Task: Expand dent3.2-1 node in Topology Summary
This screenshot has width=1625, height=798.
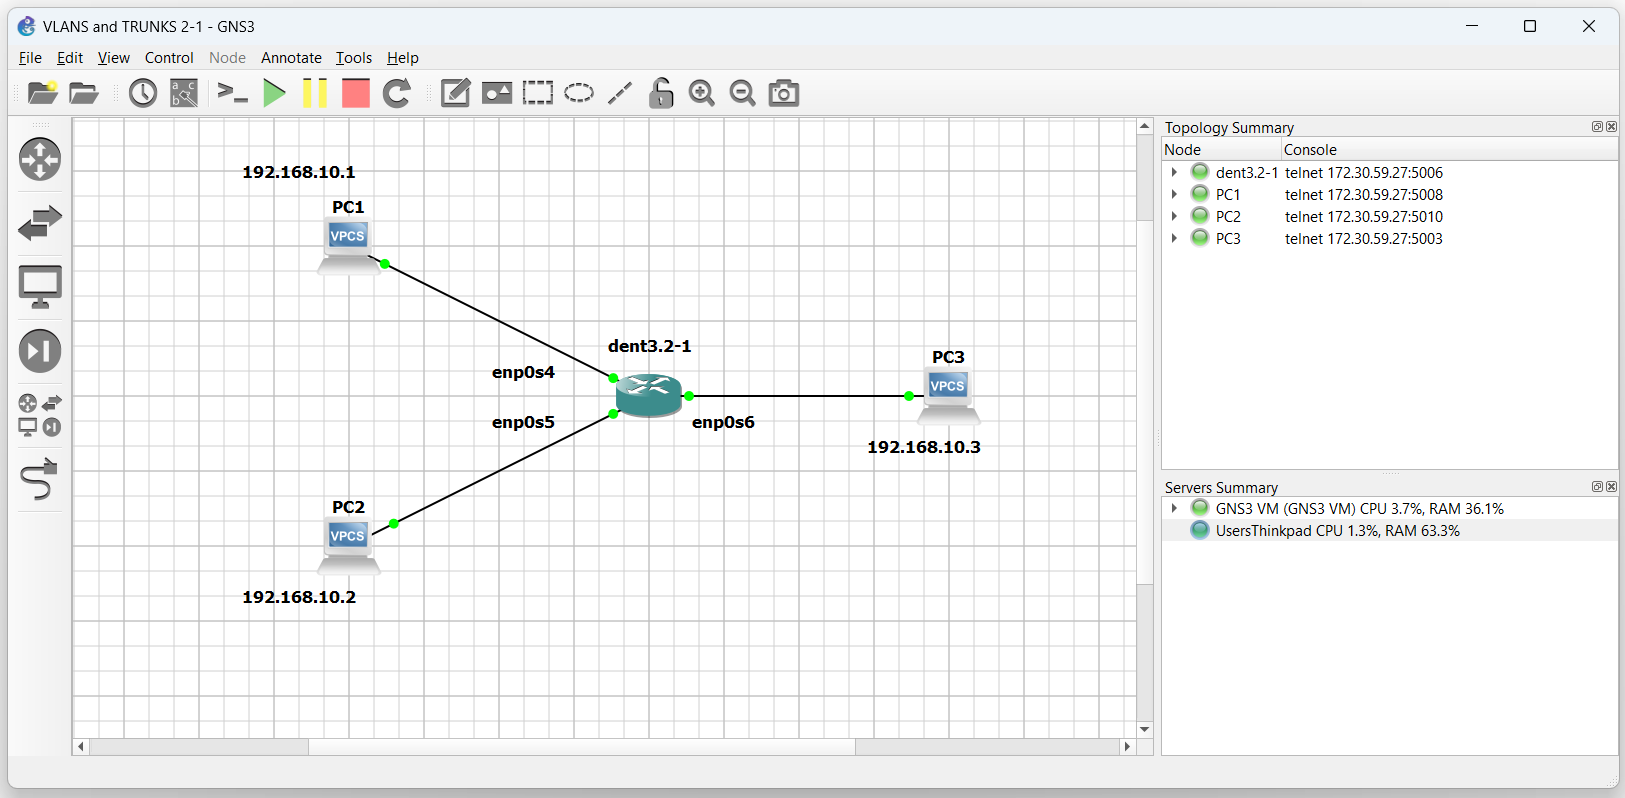Action: pyautogui.click(x=1174, y=172)
